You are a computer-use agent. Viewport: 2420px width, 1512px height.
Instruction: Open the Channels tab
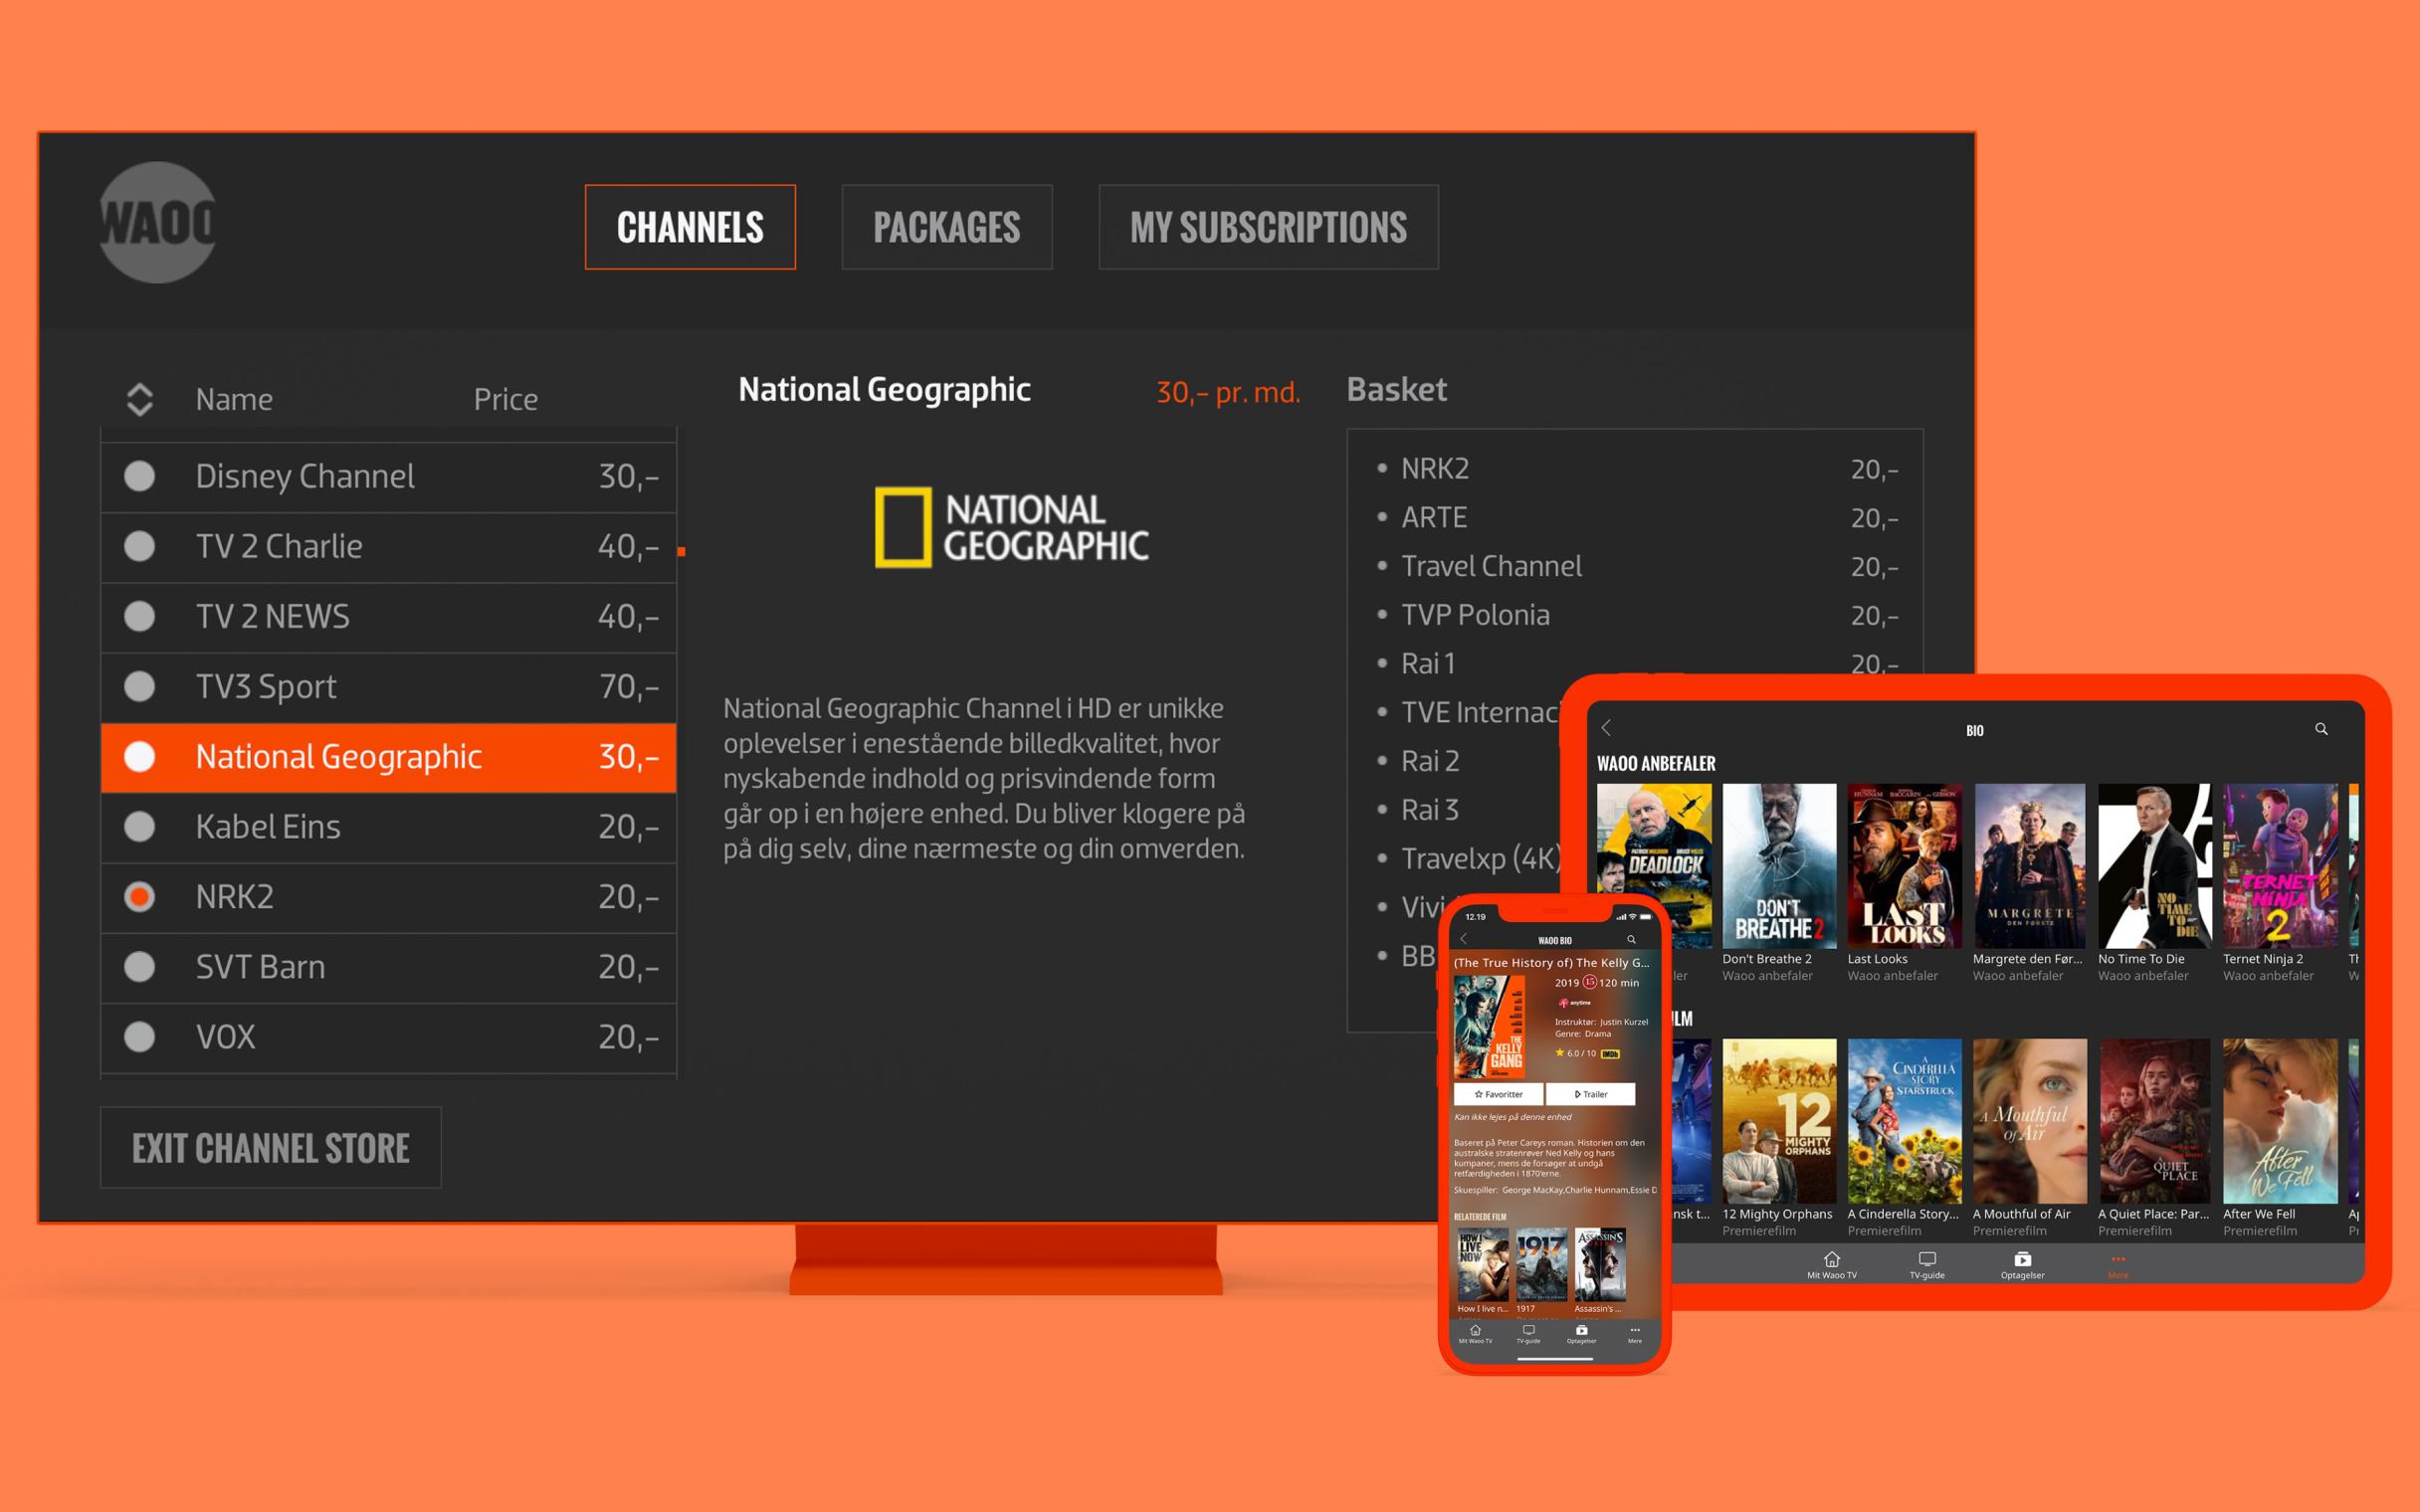(690, 227)
